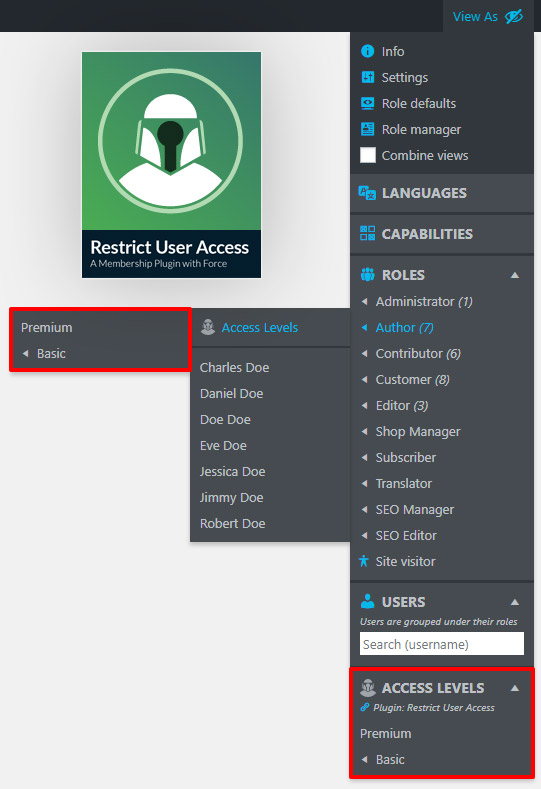Viewport: 541px width, 789px height.
Task: Collapse the ACCESS LEVELS section arrow
Action: 515,688
